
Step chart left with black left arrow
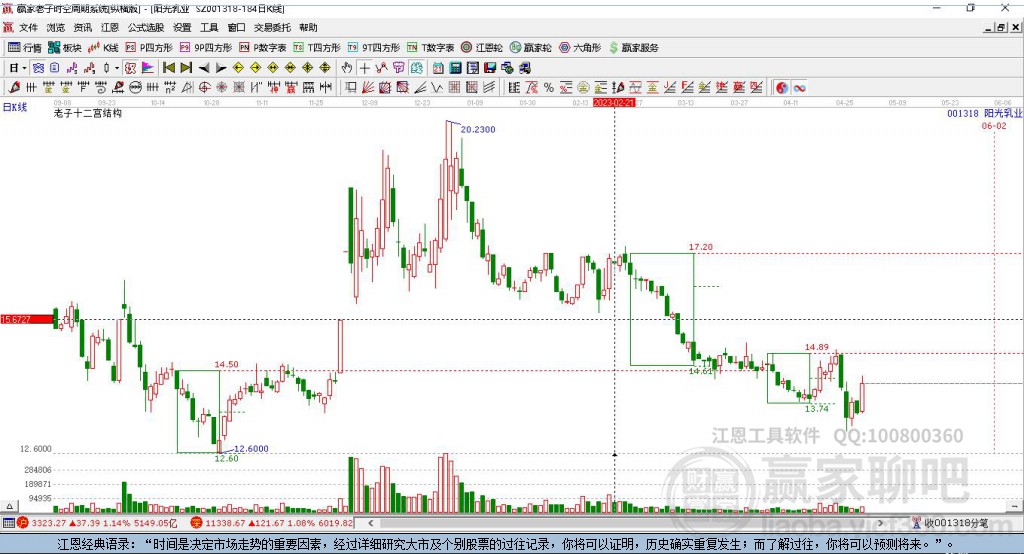(x=204, y=68)
